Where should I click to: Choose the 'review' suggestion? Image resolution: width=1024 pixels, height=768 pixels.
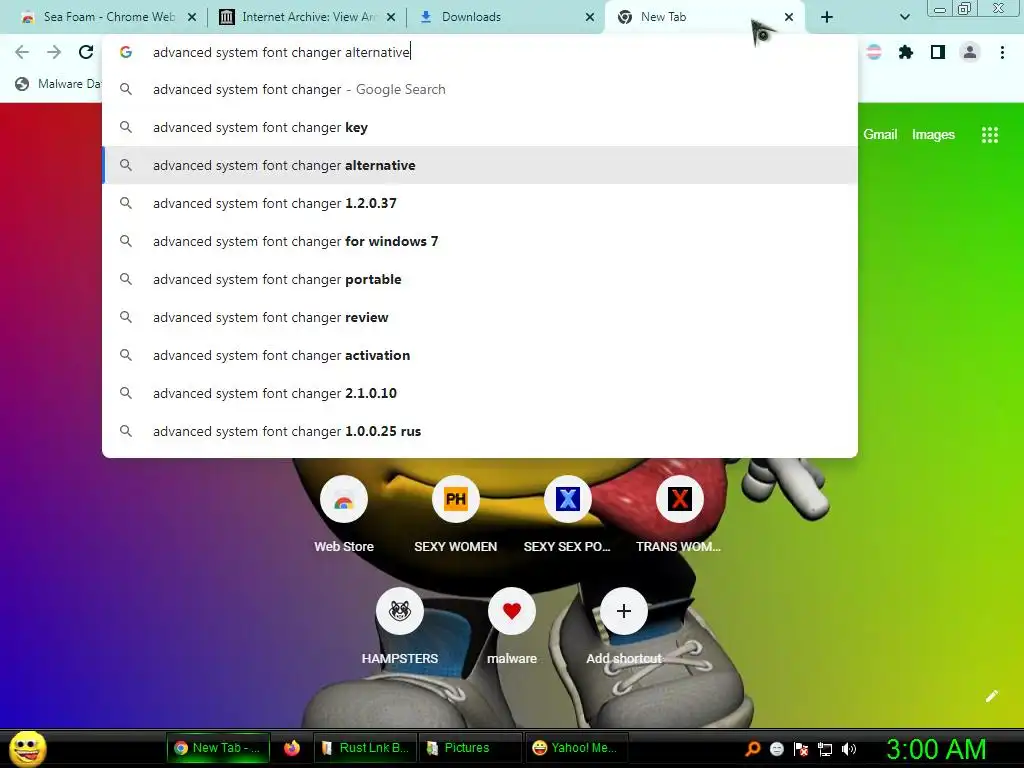pyautogui.click(x=480, y=317)
